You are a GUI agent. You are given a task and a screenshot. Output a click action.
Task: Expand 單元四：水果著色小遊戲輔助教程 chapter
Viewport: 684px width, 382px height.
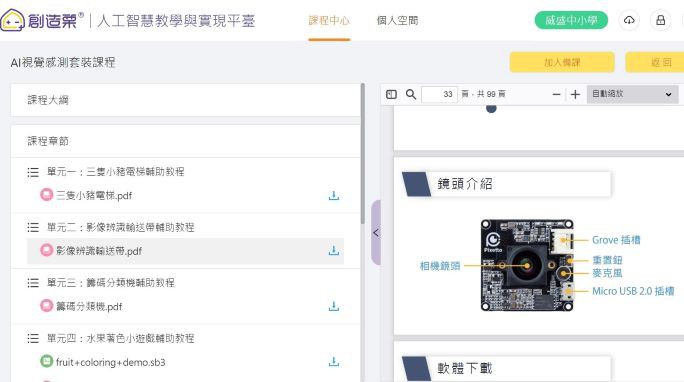121,338
